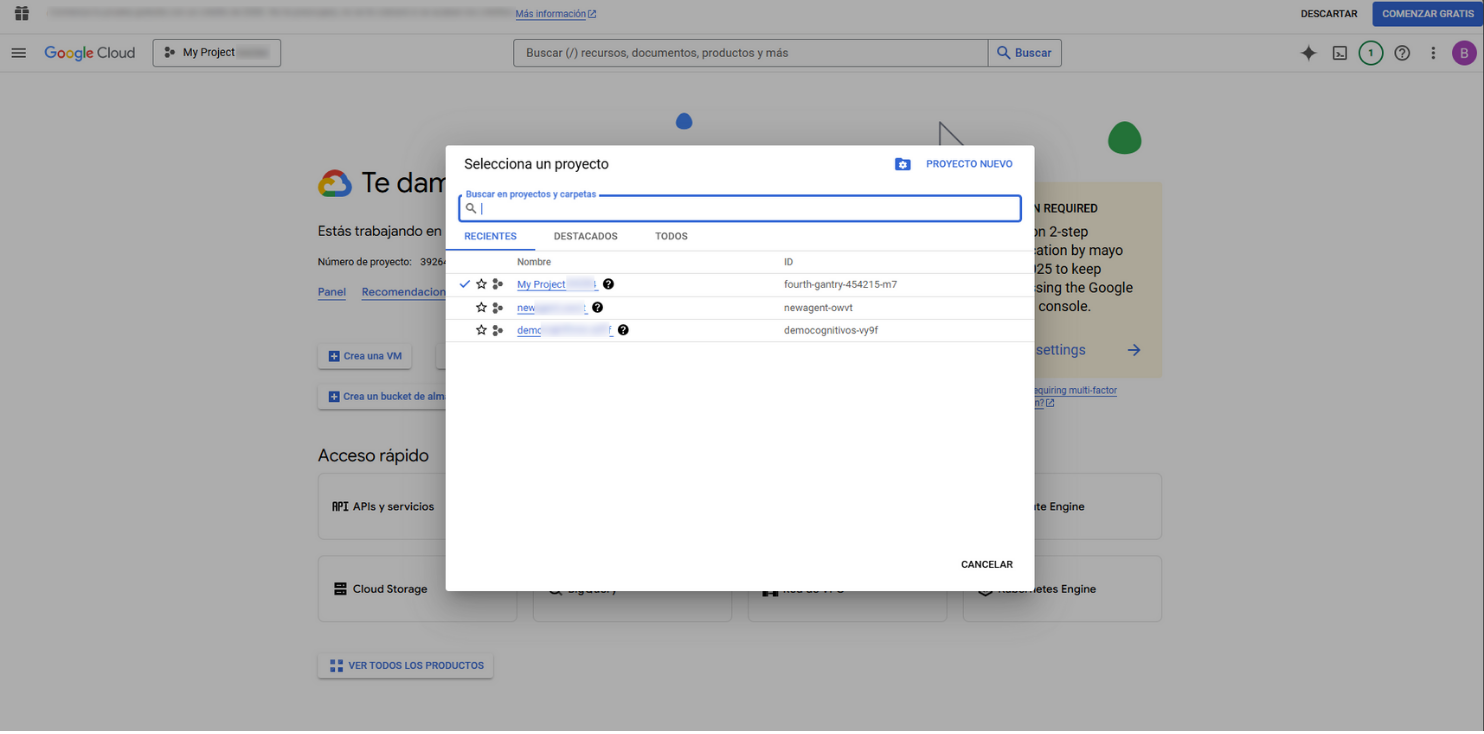Switch to the TODOS tab

[671, 237]
